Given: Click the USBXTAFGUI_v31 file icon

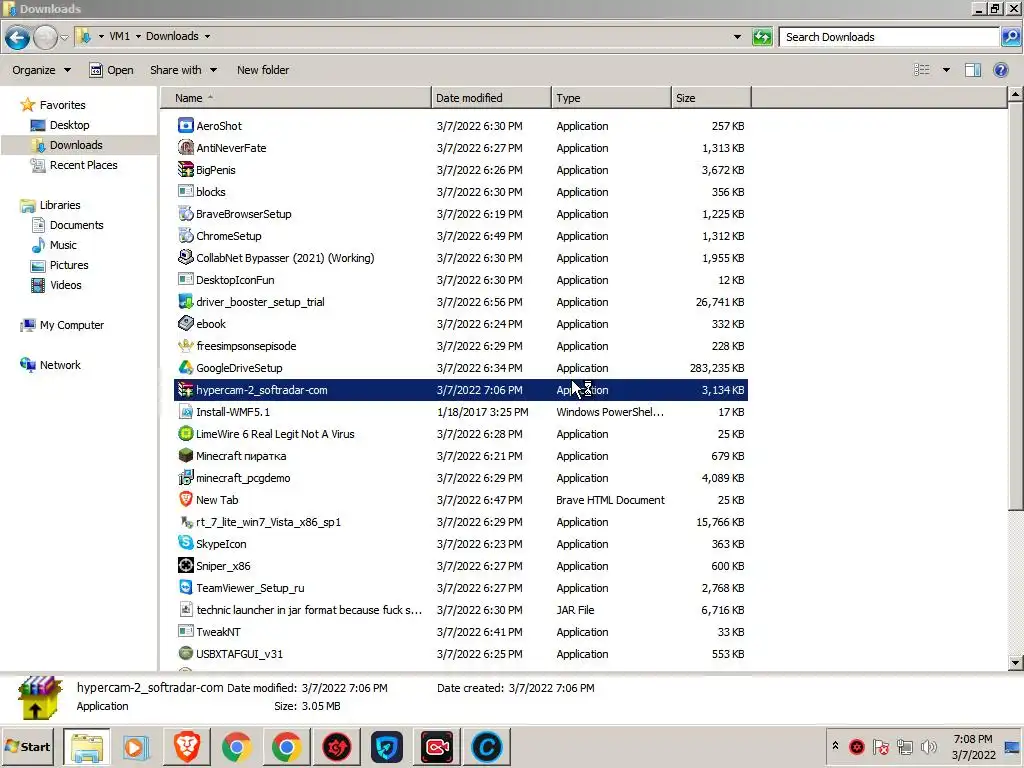Looking at the screenshot, I should (x=185, y=654).
